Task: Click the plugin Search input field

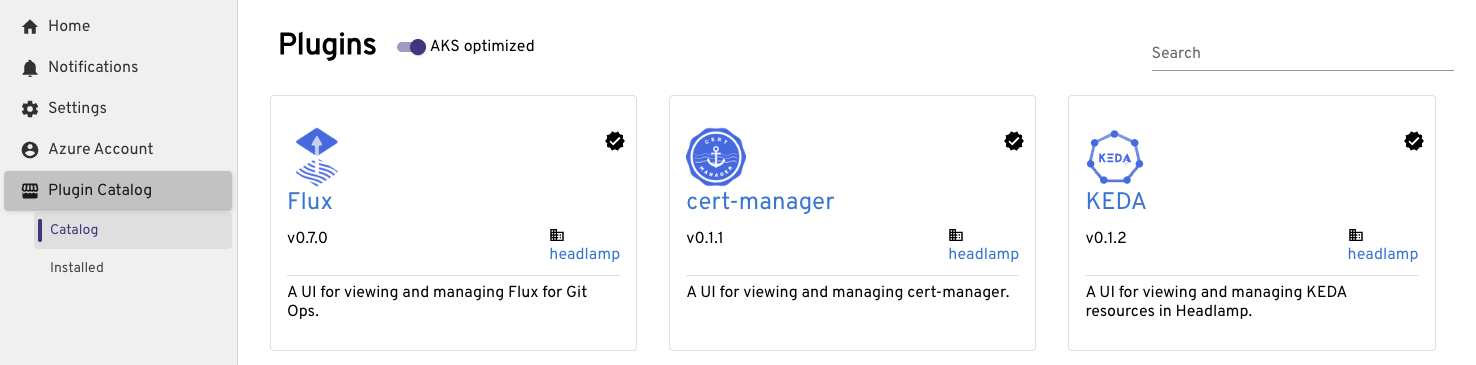Action: coord(1303,53)
